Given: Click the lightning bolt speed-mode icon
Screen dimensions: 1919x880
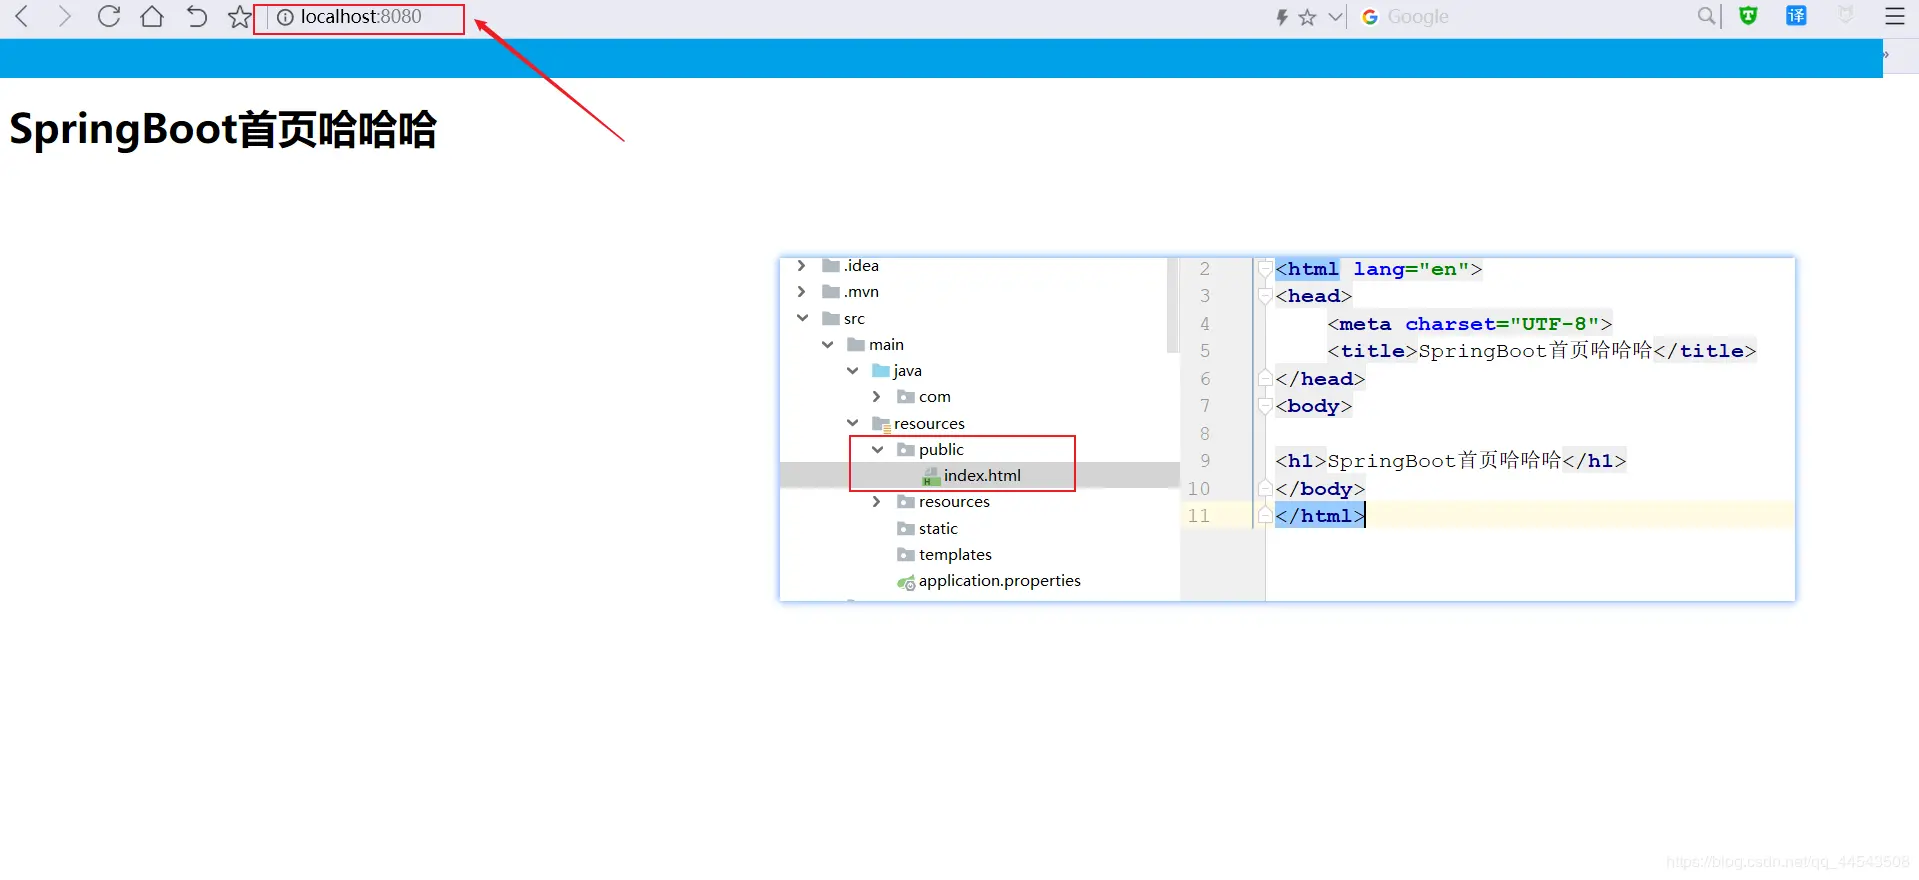Looking at the screenshot, I should (1282, 17).
